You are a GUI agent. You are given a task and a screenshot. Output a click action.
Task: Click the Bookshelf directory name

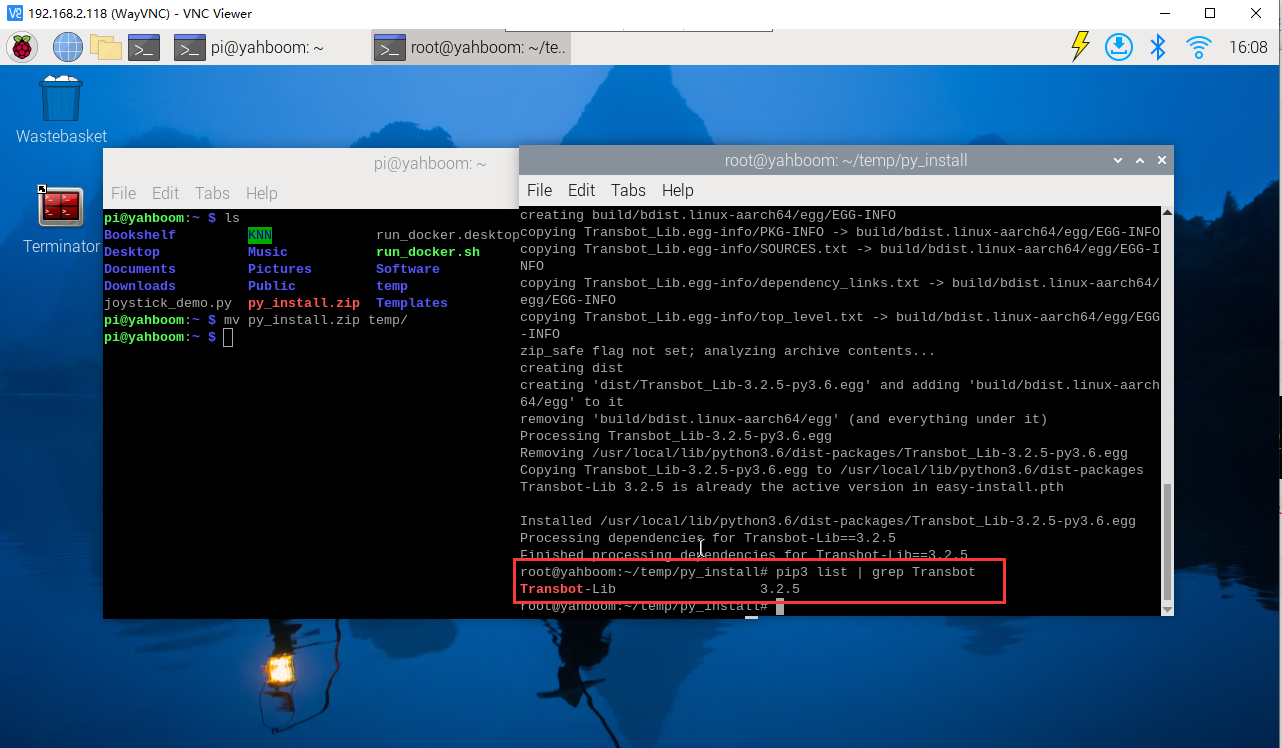140,235
